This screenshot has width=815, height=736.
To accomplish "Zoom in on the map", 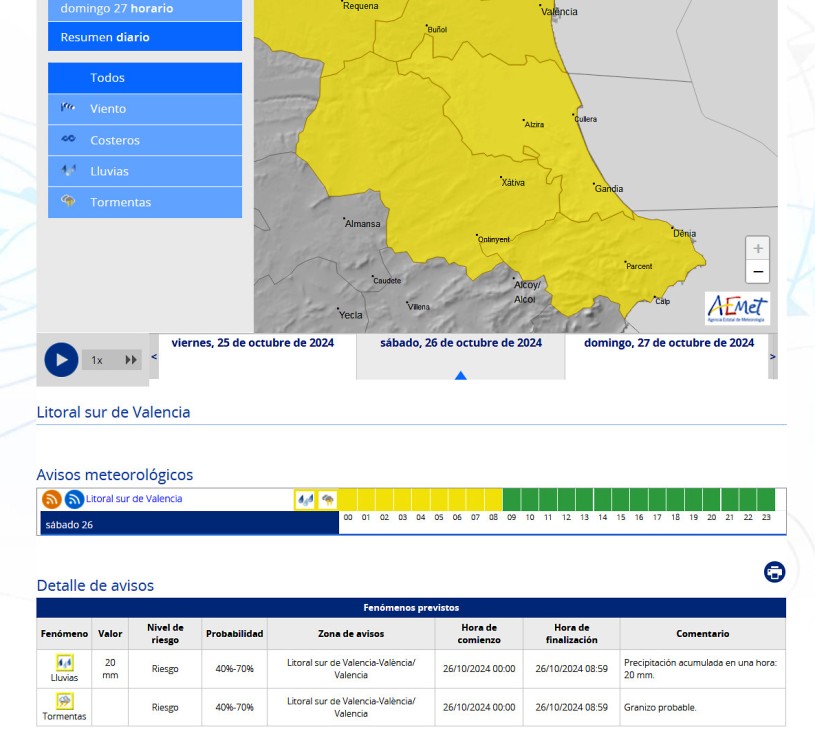I will [758, 248].
